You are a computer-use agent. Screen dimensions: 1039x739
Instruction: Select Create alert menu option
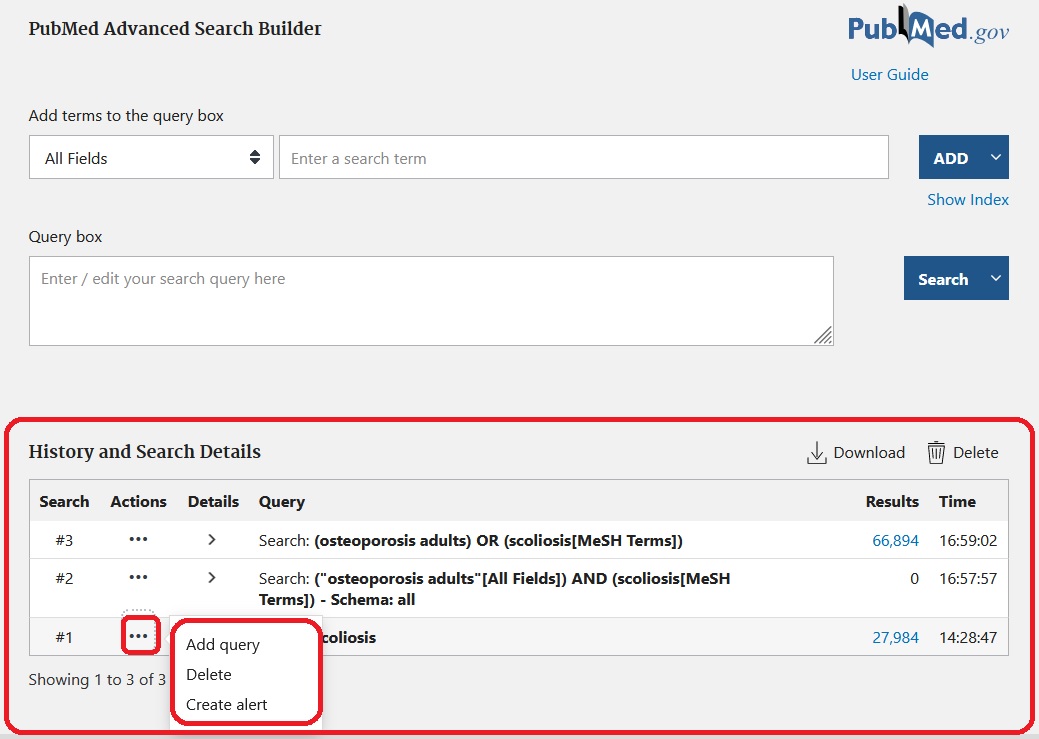[x=227, y=705]
